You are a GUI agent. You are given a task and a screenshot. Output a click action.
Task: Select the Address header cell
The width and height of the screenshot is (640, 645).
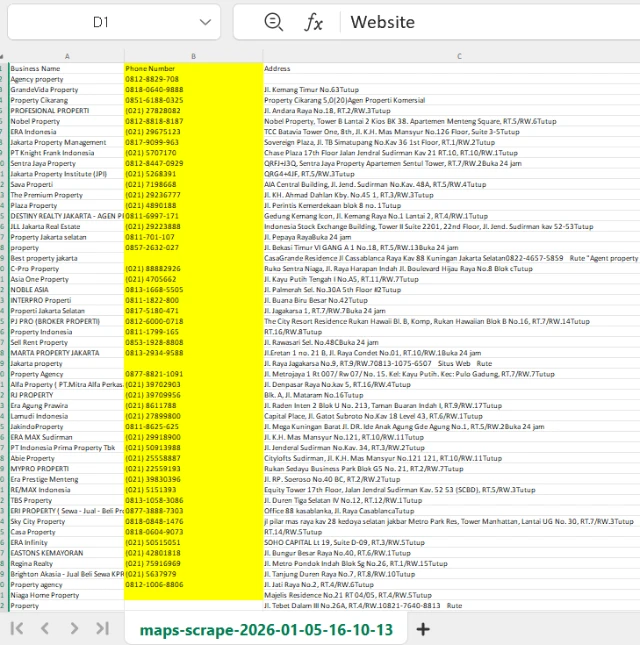click(451, 69)
